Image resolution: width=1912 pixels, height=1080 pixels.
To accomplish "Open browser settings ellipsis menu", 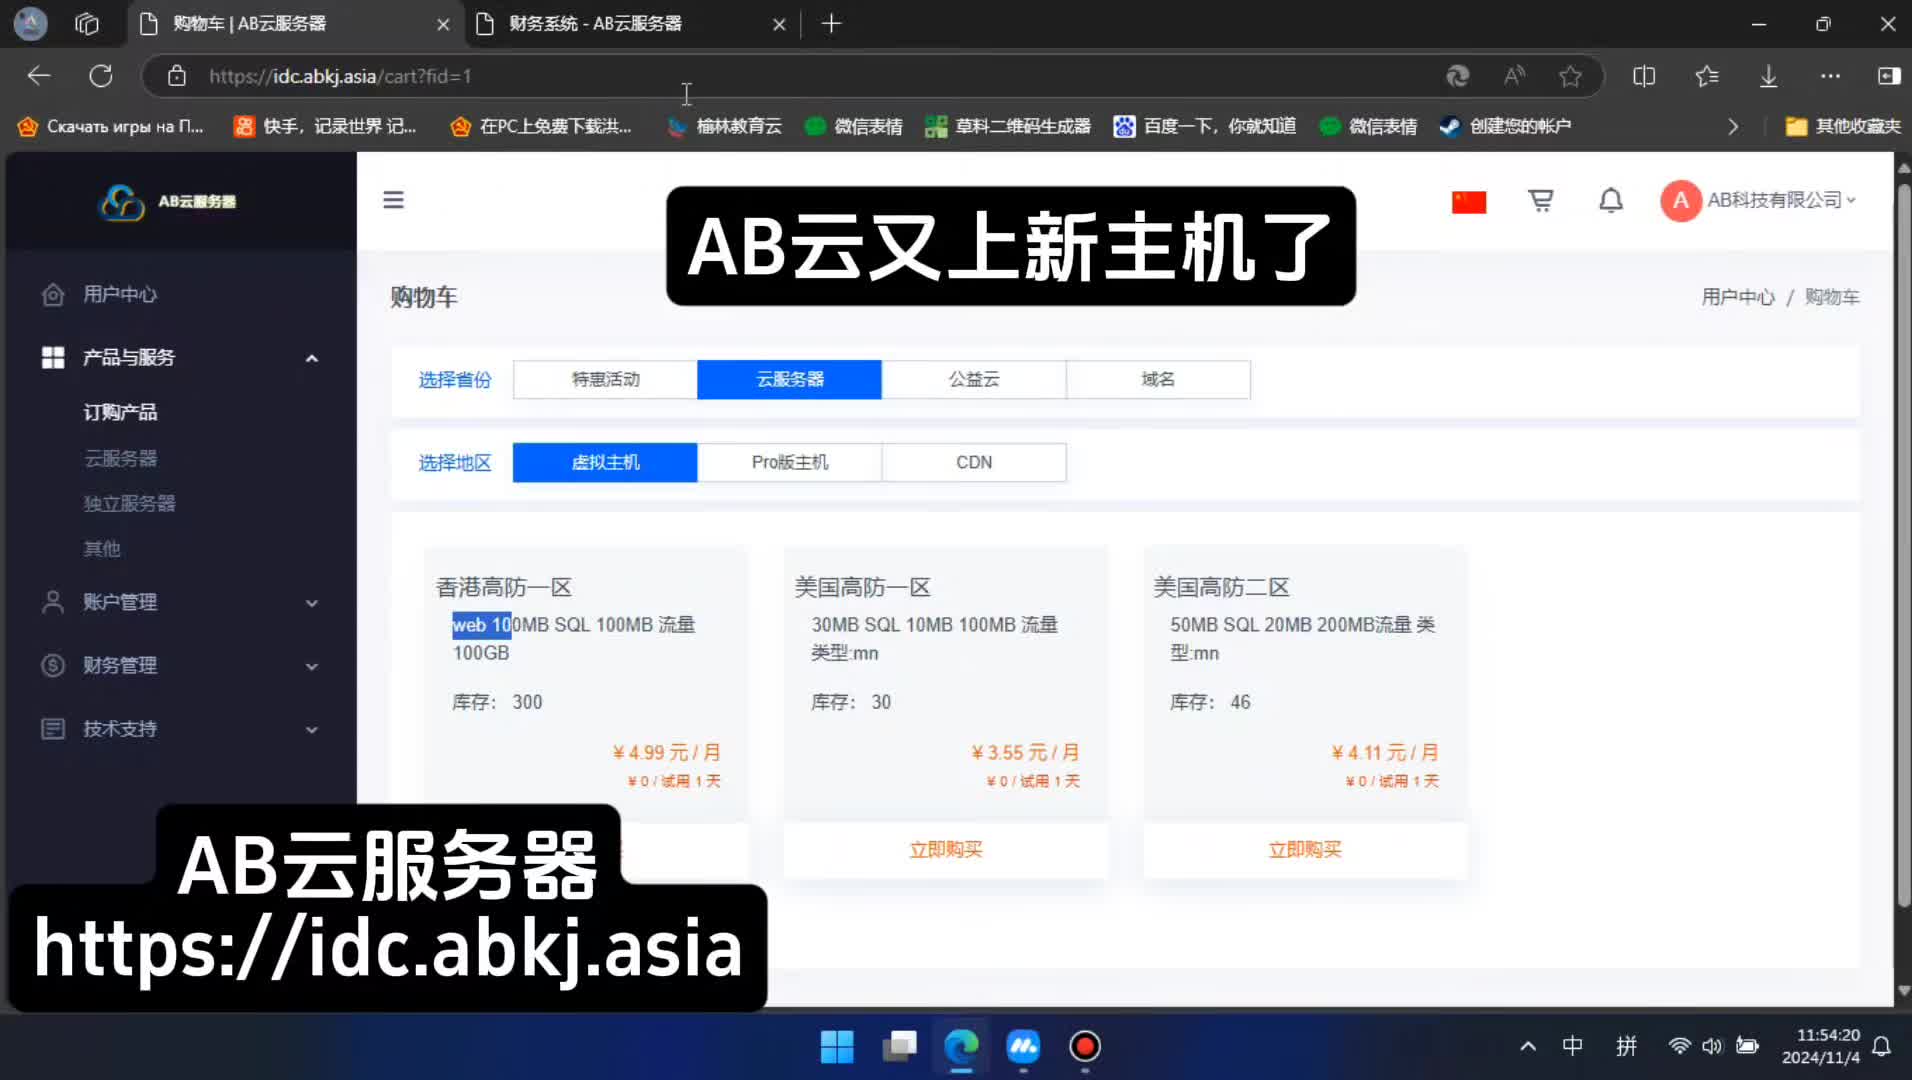I will point(1830,76).
